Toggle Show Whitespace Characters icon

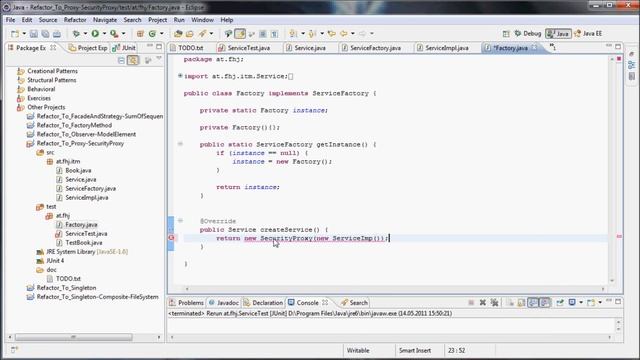pos(274,33)
